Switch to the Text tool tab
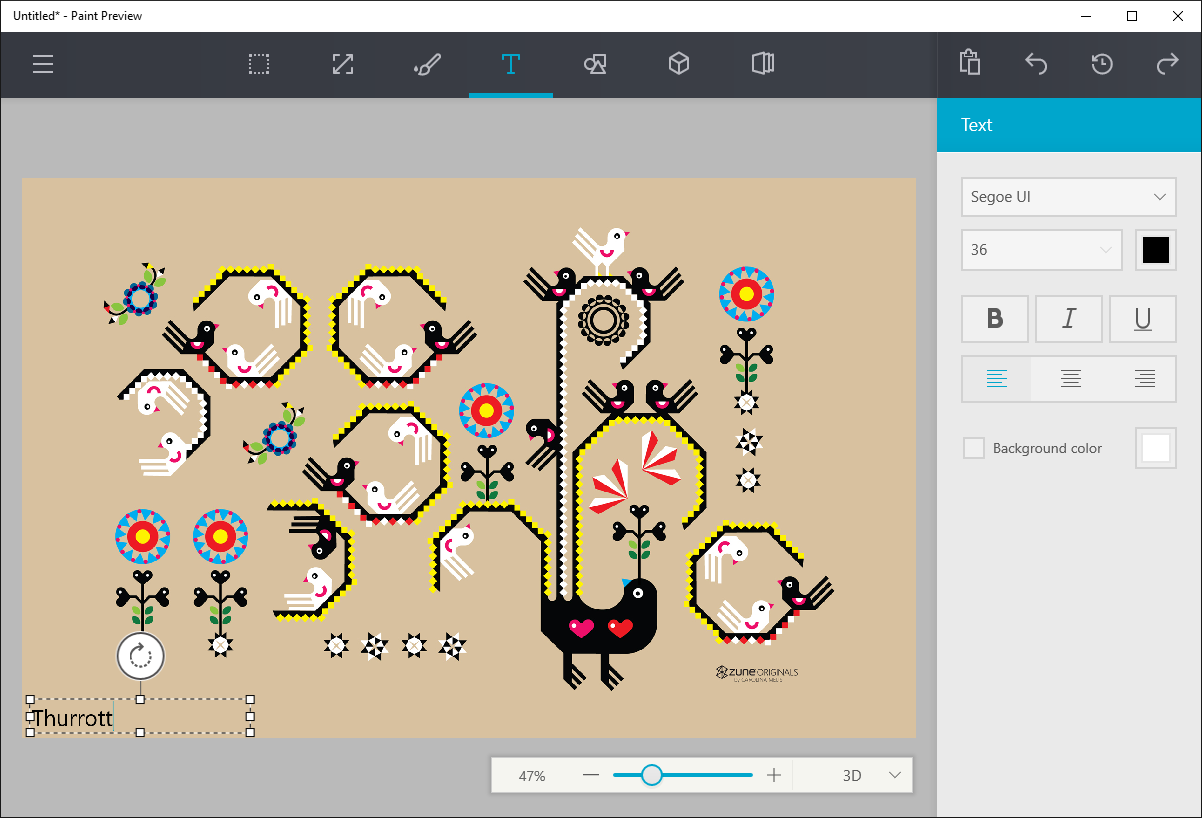This screenshot has width=1202, height=818. 511,65
